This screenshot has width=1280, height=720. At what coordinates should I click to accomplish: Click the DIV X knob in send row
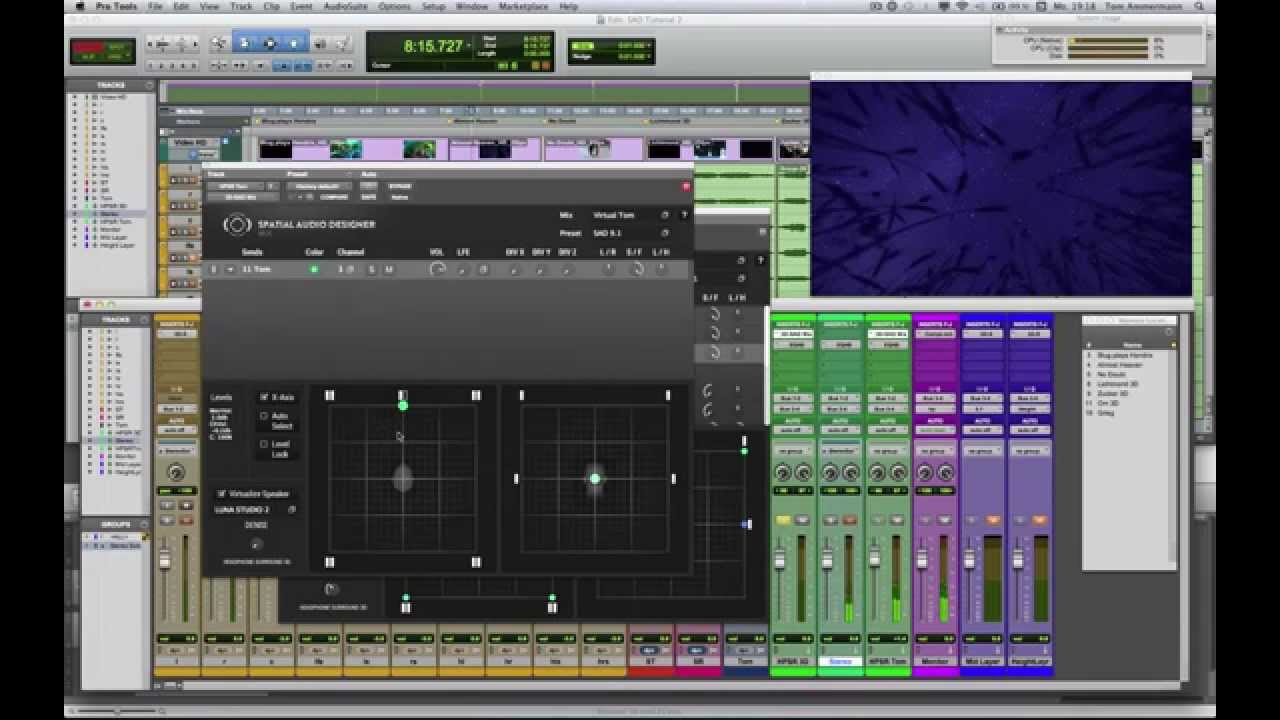point(514,269)
